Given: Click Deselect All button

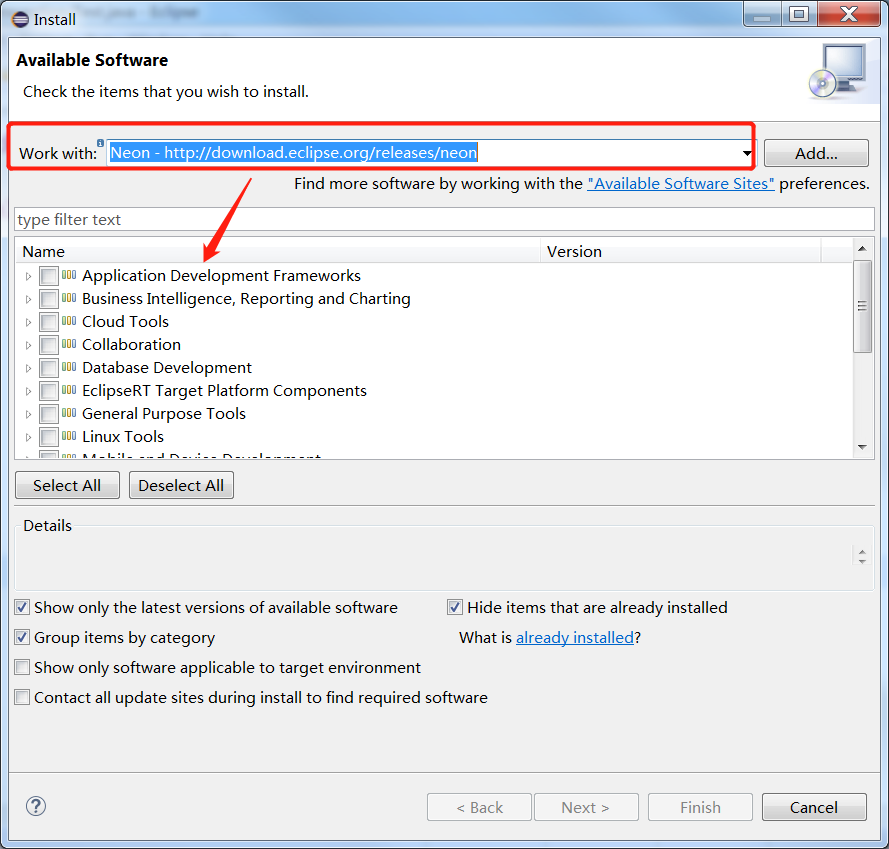Looking at the screenshot, I should pyautogui.click(x=181, y=485).
